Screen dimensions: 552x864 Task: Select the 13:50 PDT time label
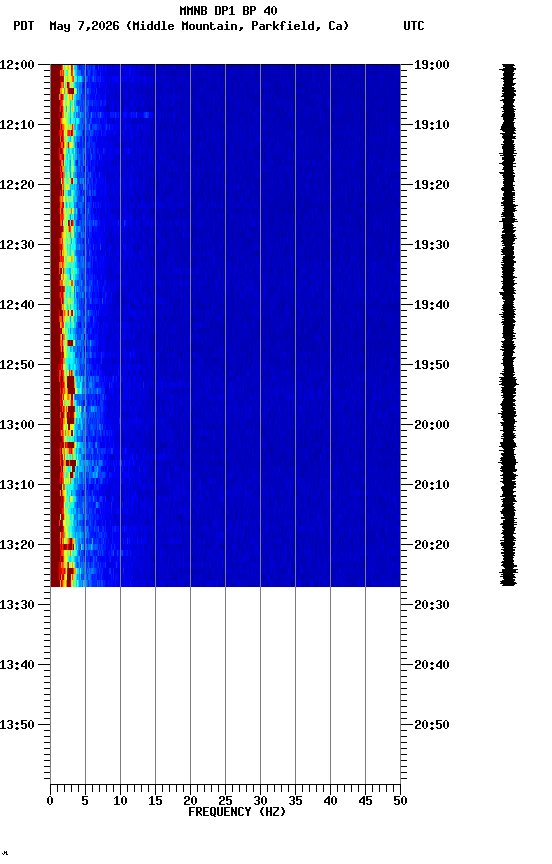click(17, 726)
